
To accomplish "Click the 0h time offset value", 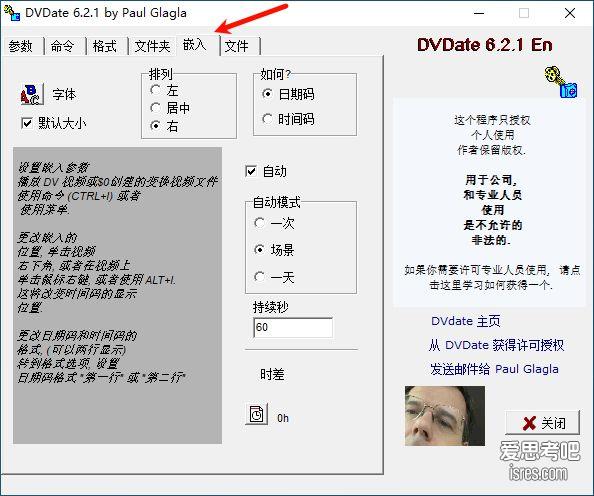I will coord(283,418).
